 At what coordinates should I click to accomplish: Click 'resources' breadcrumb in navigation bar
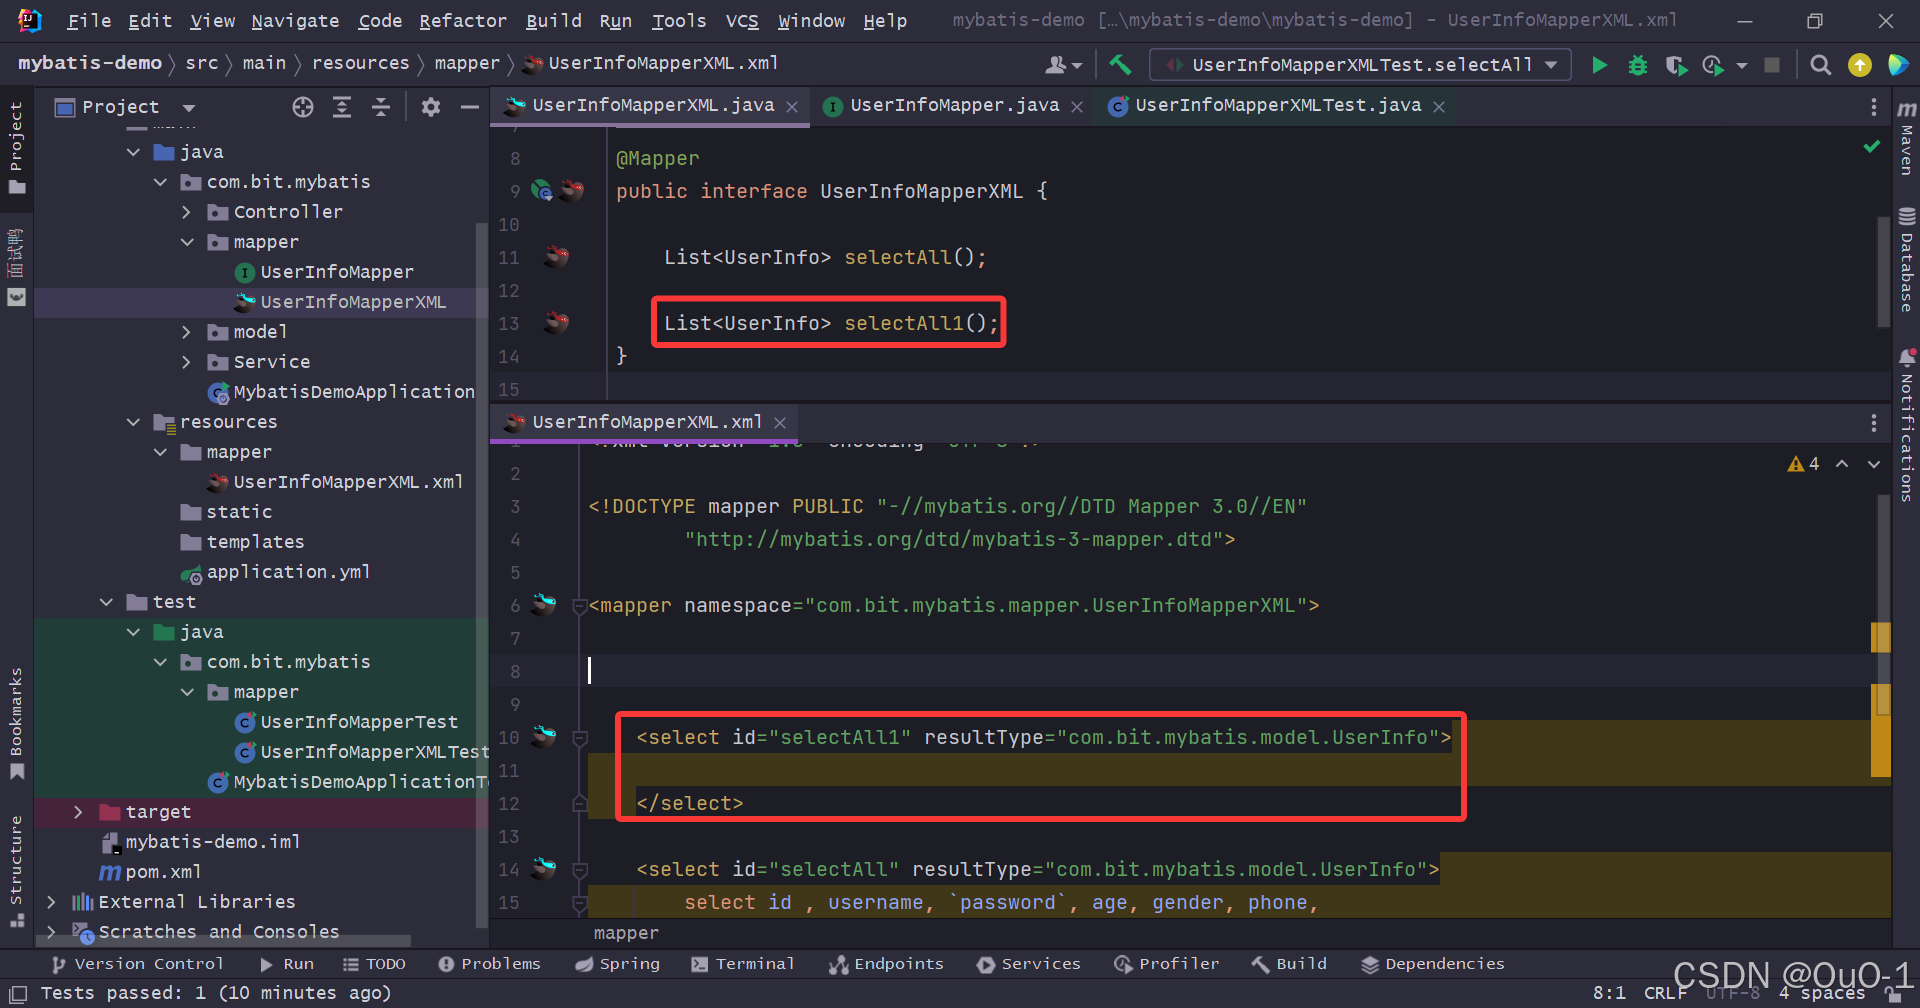point(361,63)
